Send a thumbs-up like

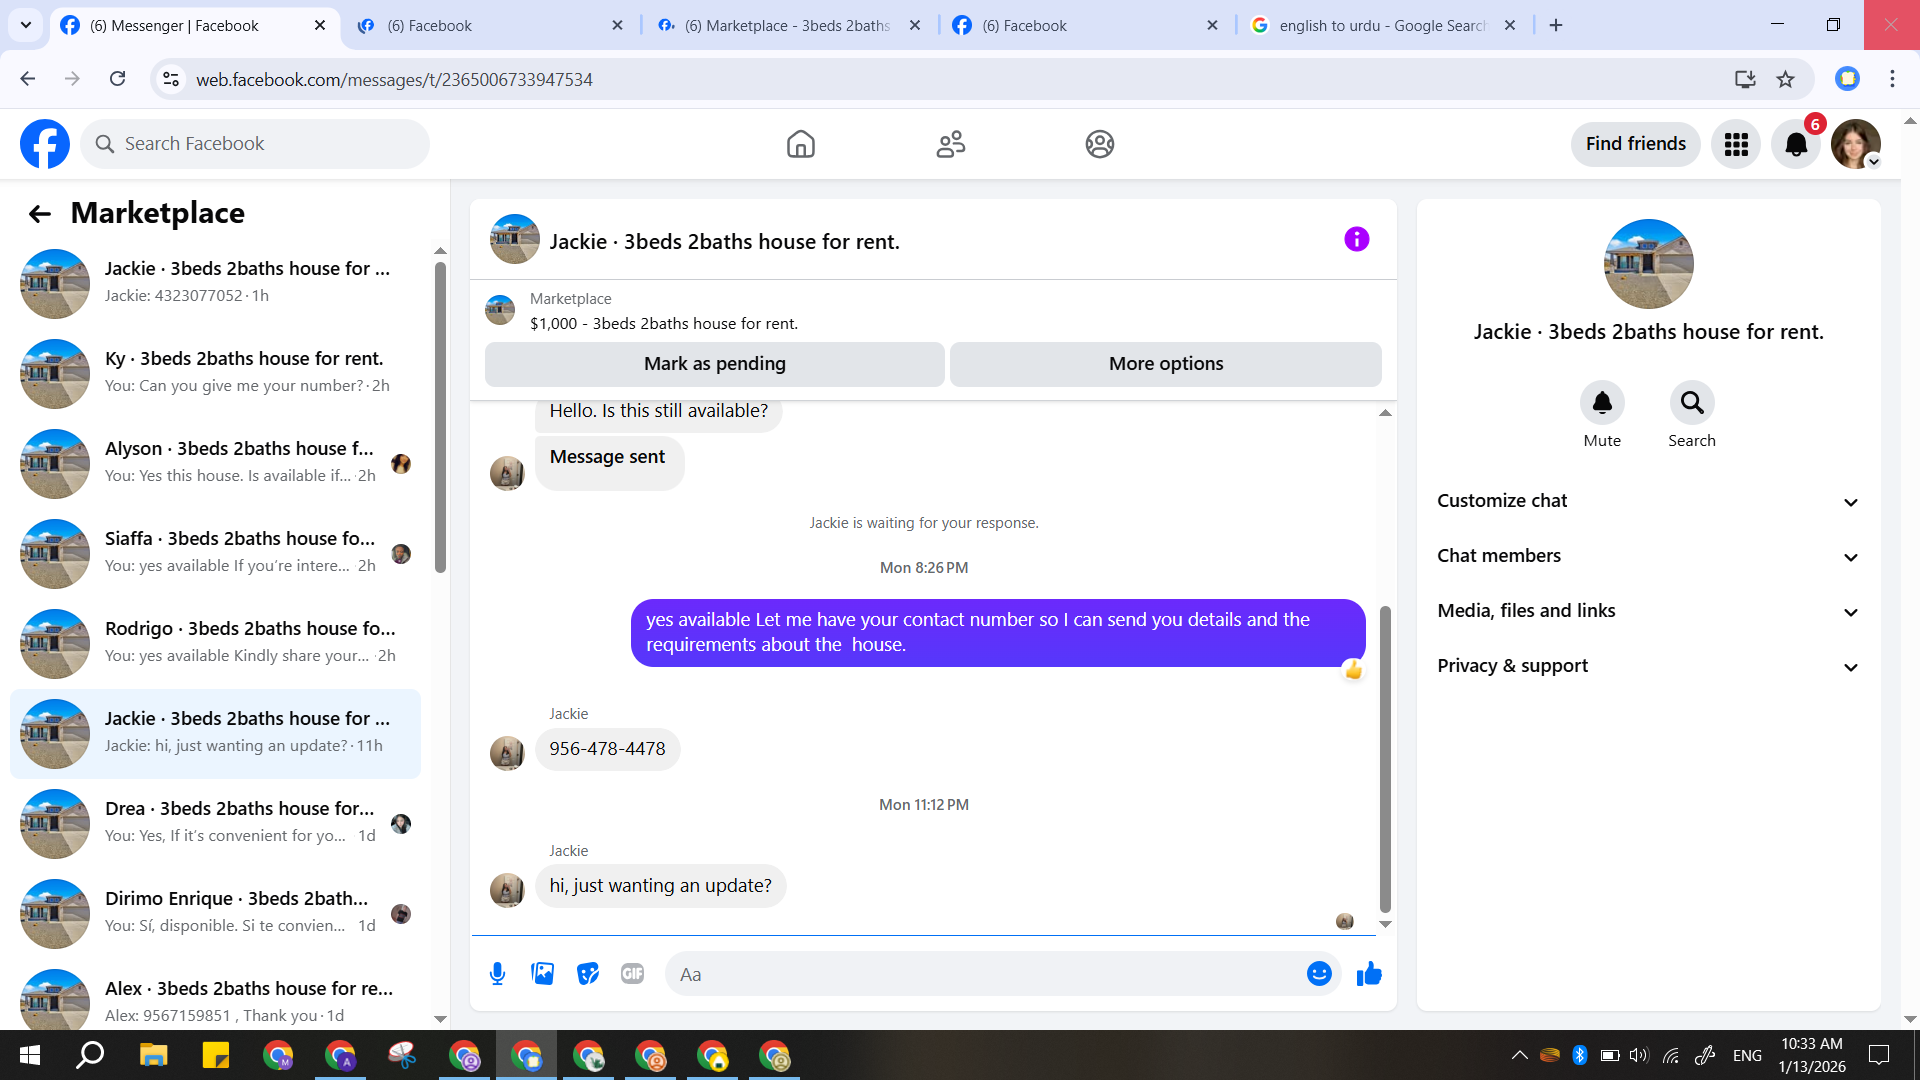[x=1369, y=974]
